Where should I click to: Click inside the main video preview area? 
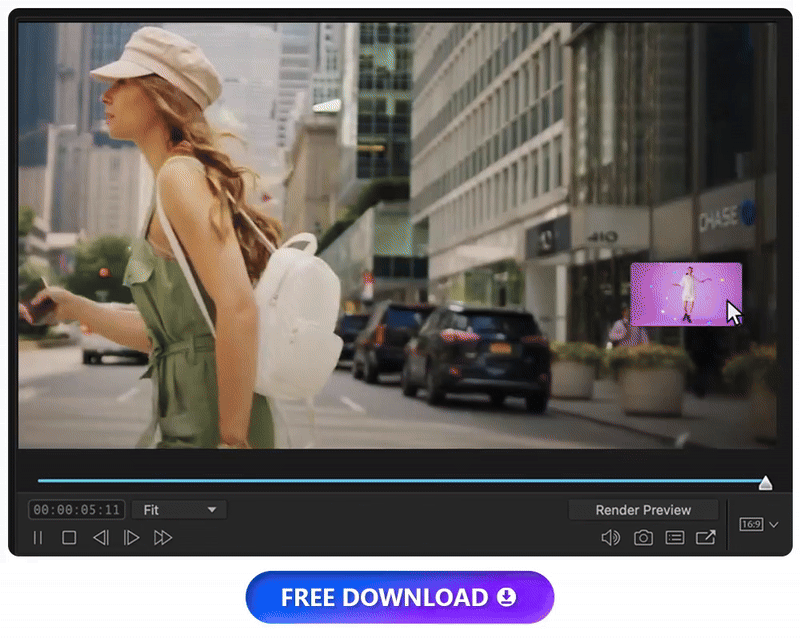[x=350, y=240]
